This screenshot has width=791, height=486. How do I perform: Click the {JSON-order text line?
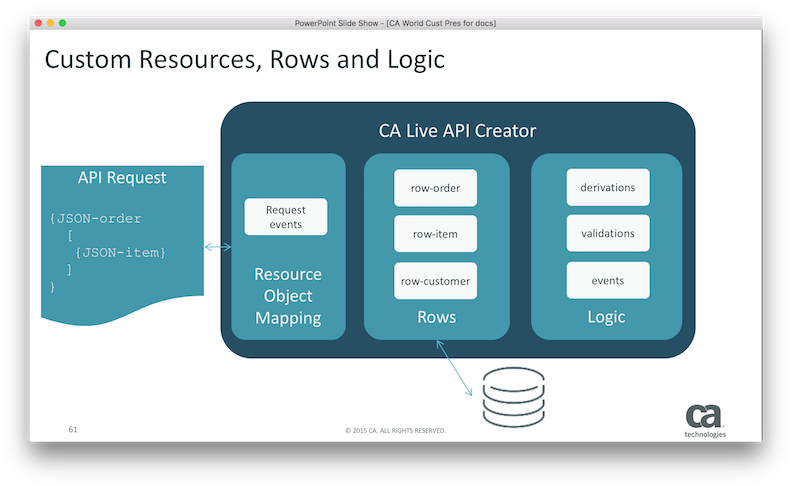95,219
